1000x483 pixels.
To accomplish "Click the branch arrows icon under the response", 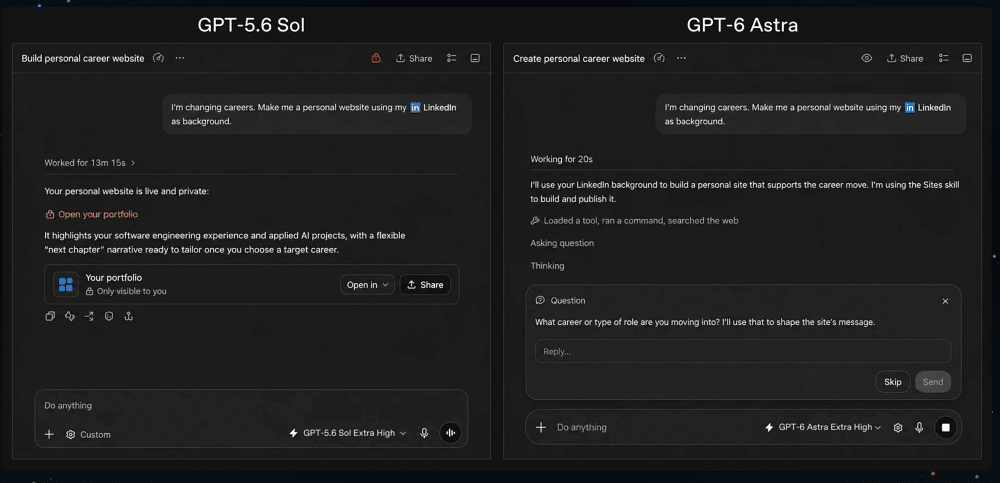I will click(89, 316).
